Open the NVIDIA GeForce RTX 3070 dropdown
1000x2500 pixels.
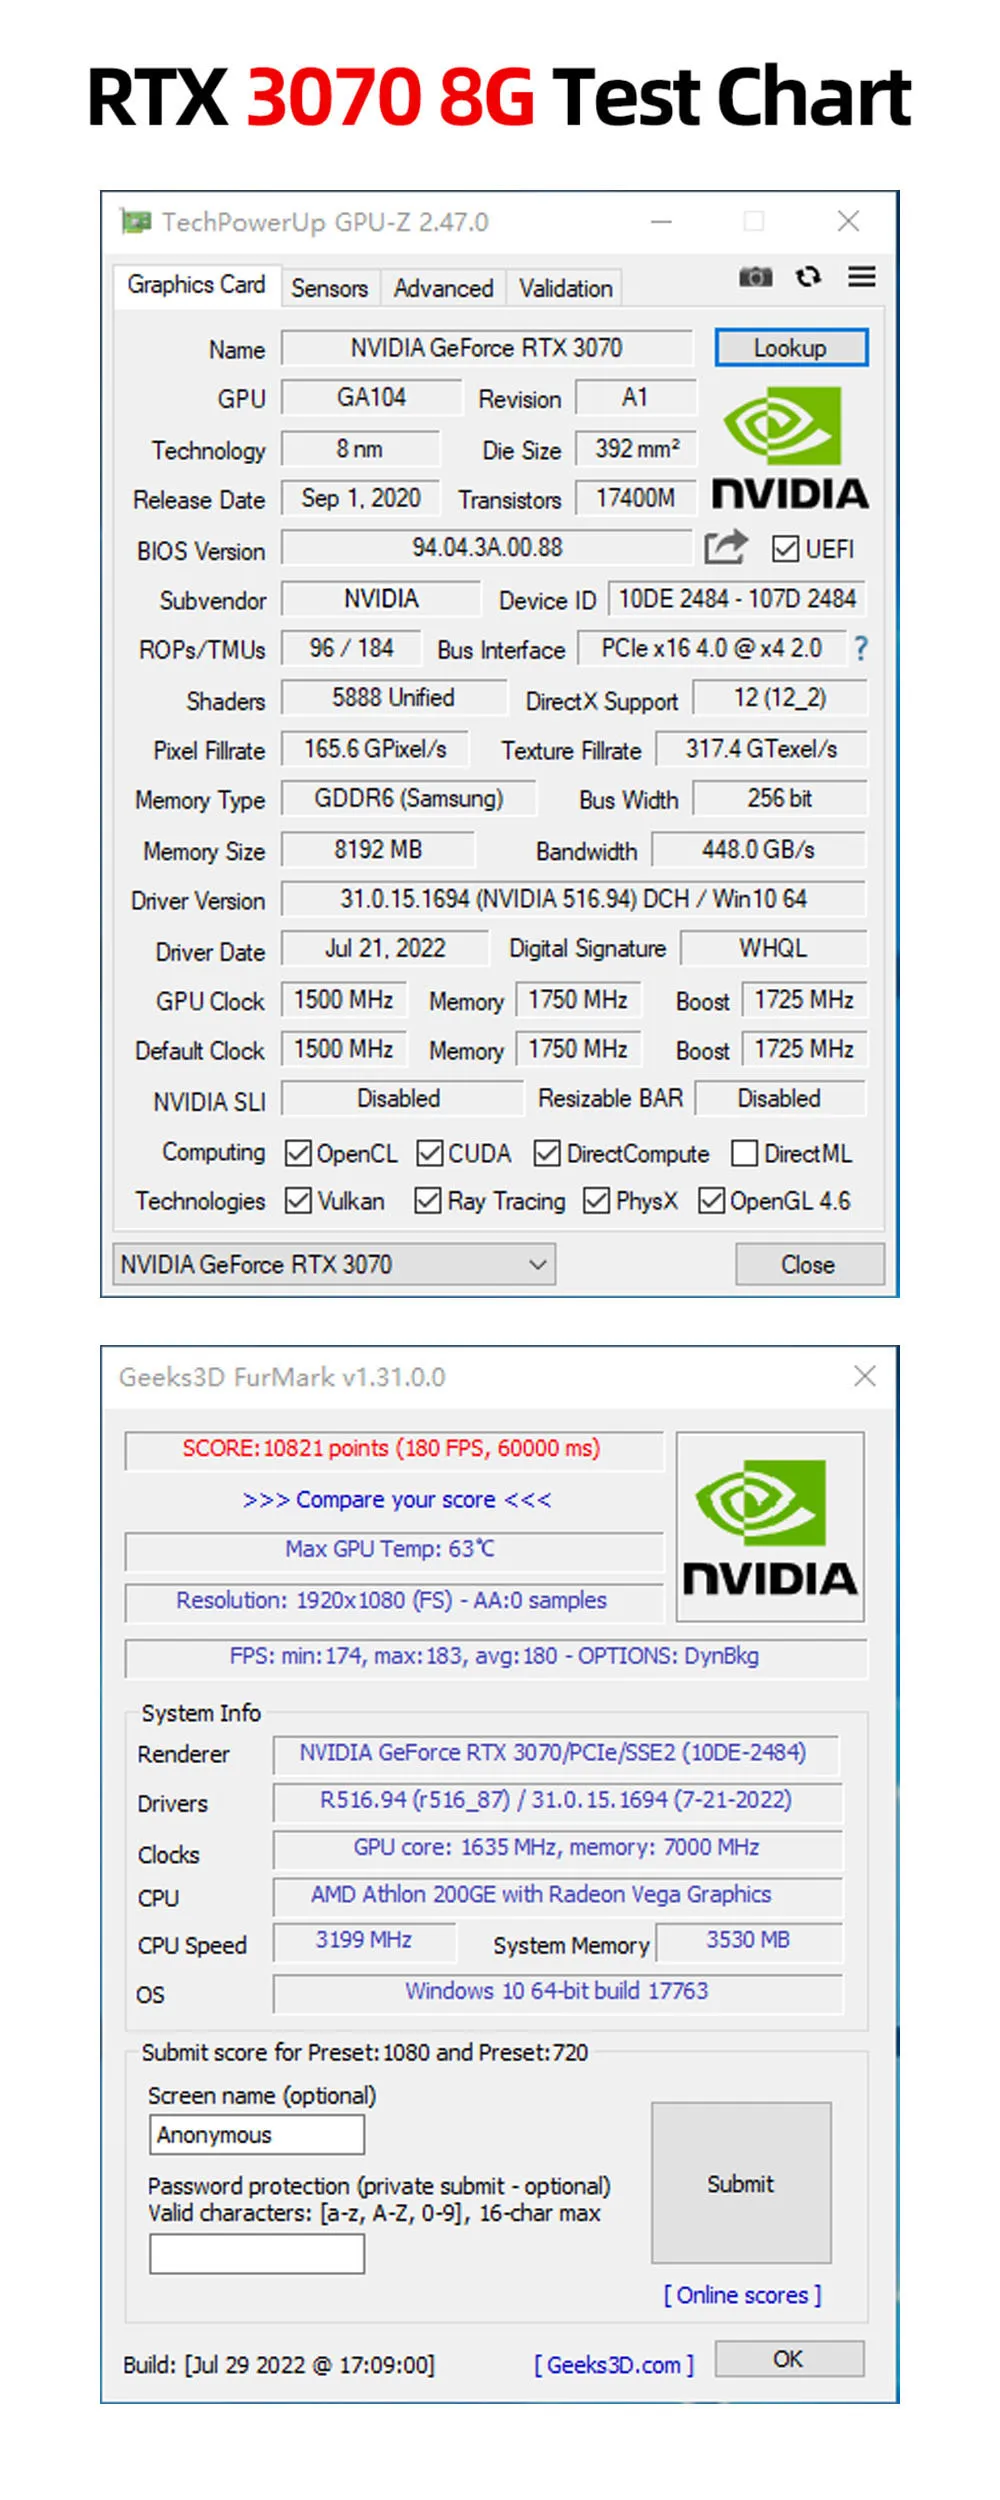click(x=334, y=1264)
